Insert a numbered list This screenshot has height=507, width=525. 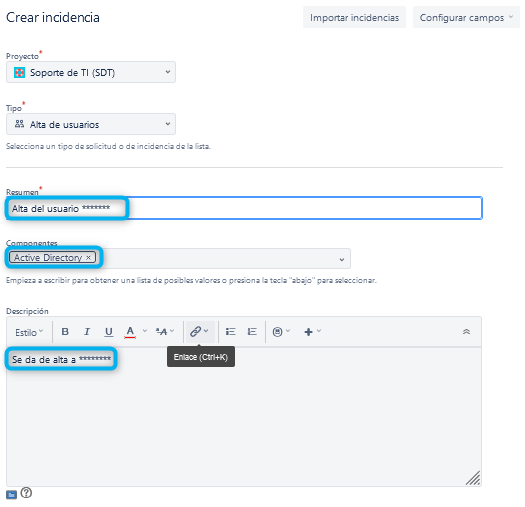[252, 332]
